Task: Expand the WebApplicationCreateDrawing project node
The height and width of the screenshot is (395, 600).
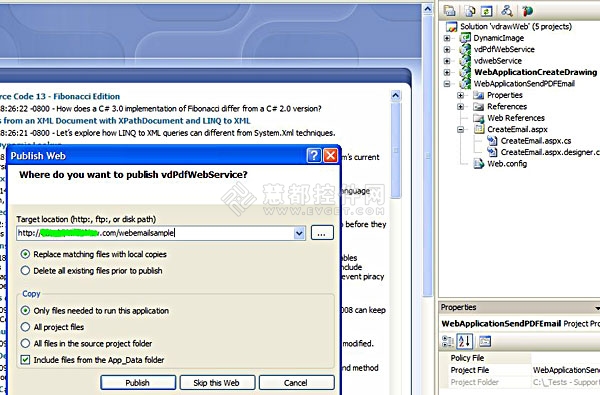Action: (x=447, y=72)
